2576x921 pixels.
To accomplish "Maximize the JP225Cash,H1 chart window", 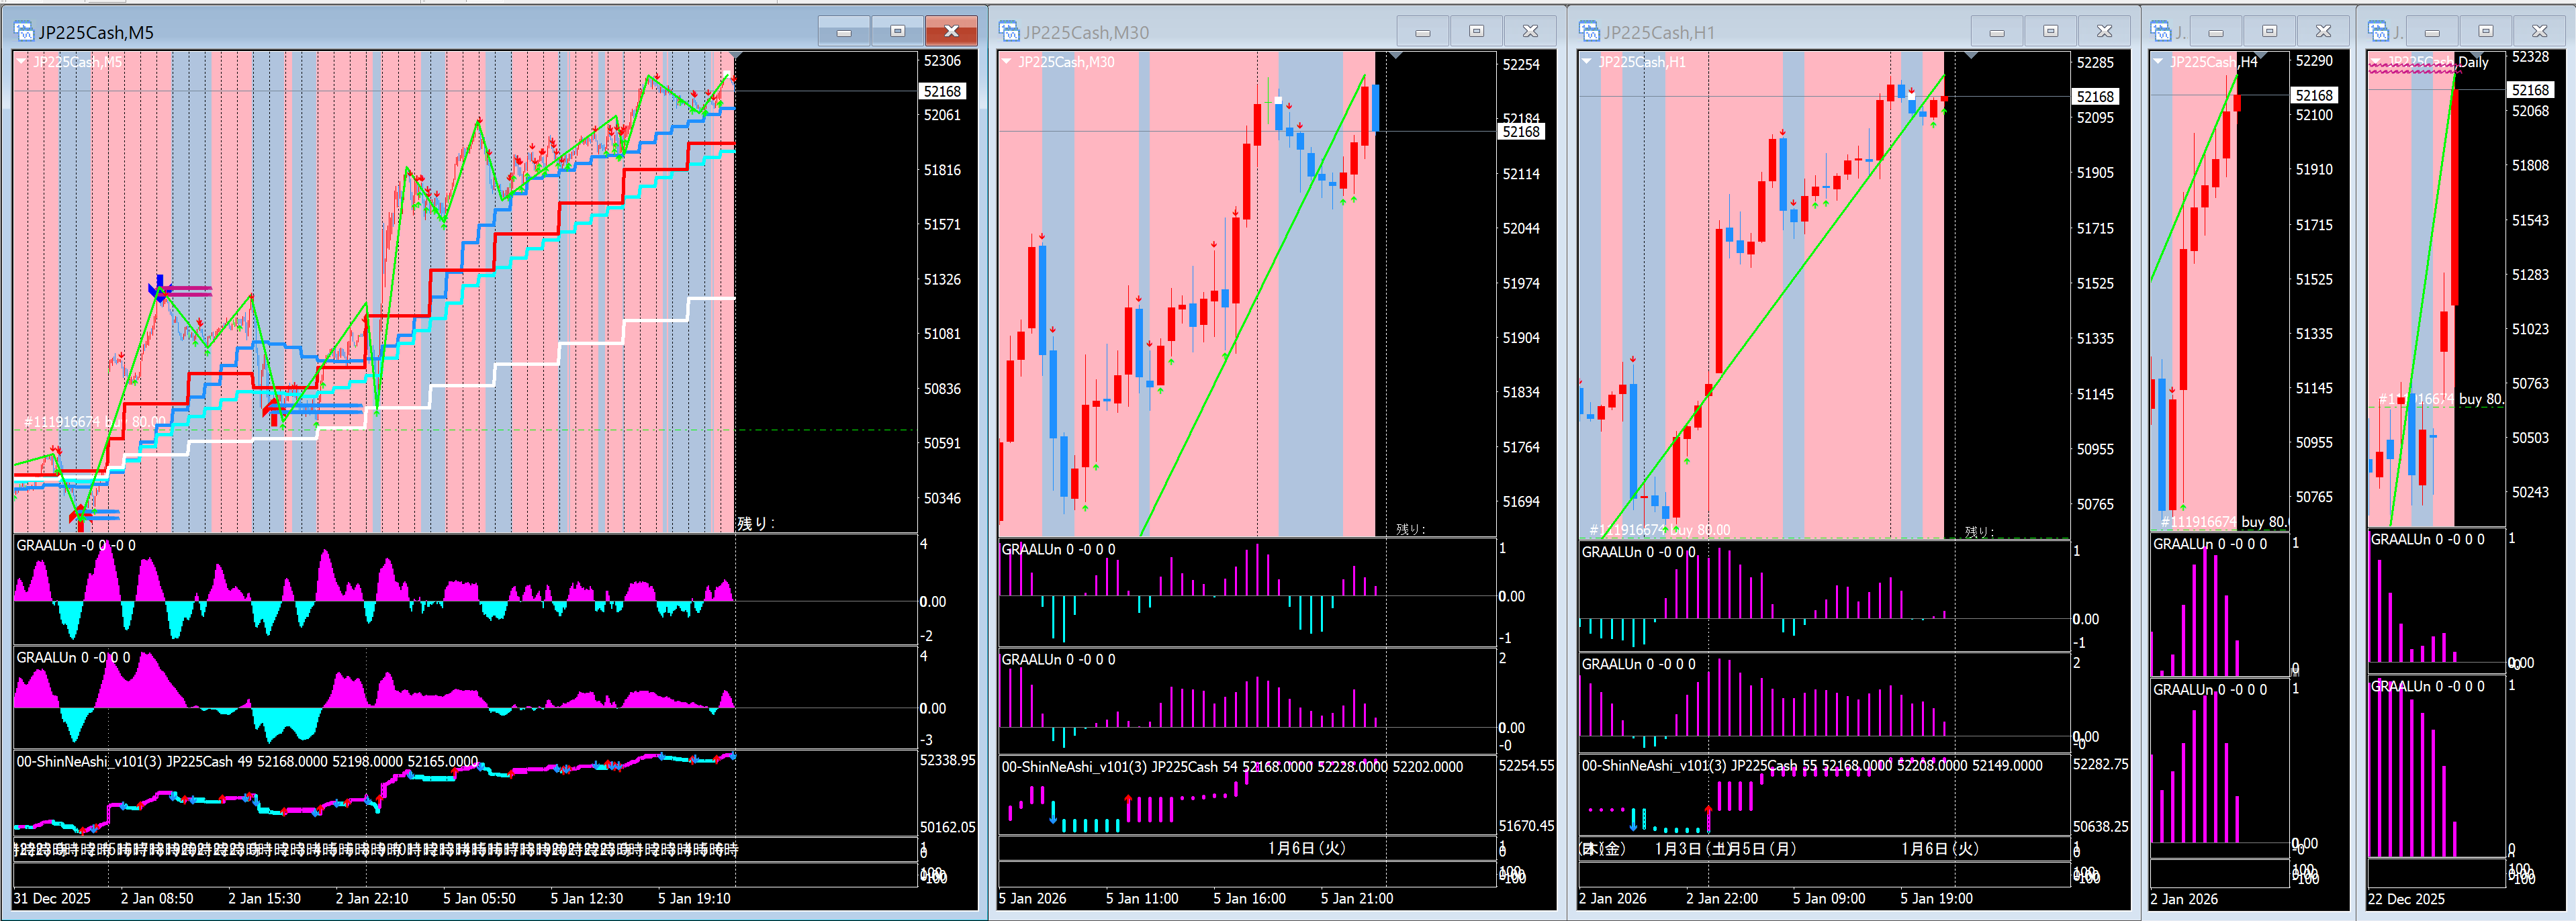I will click(2050, 32).
